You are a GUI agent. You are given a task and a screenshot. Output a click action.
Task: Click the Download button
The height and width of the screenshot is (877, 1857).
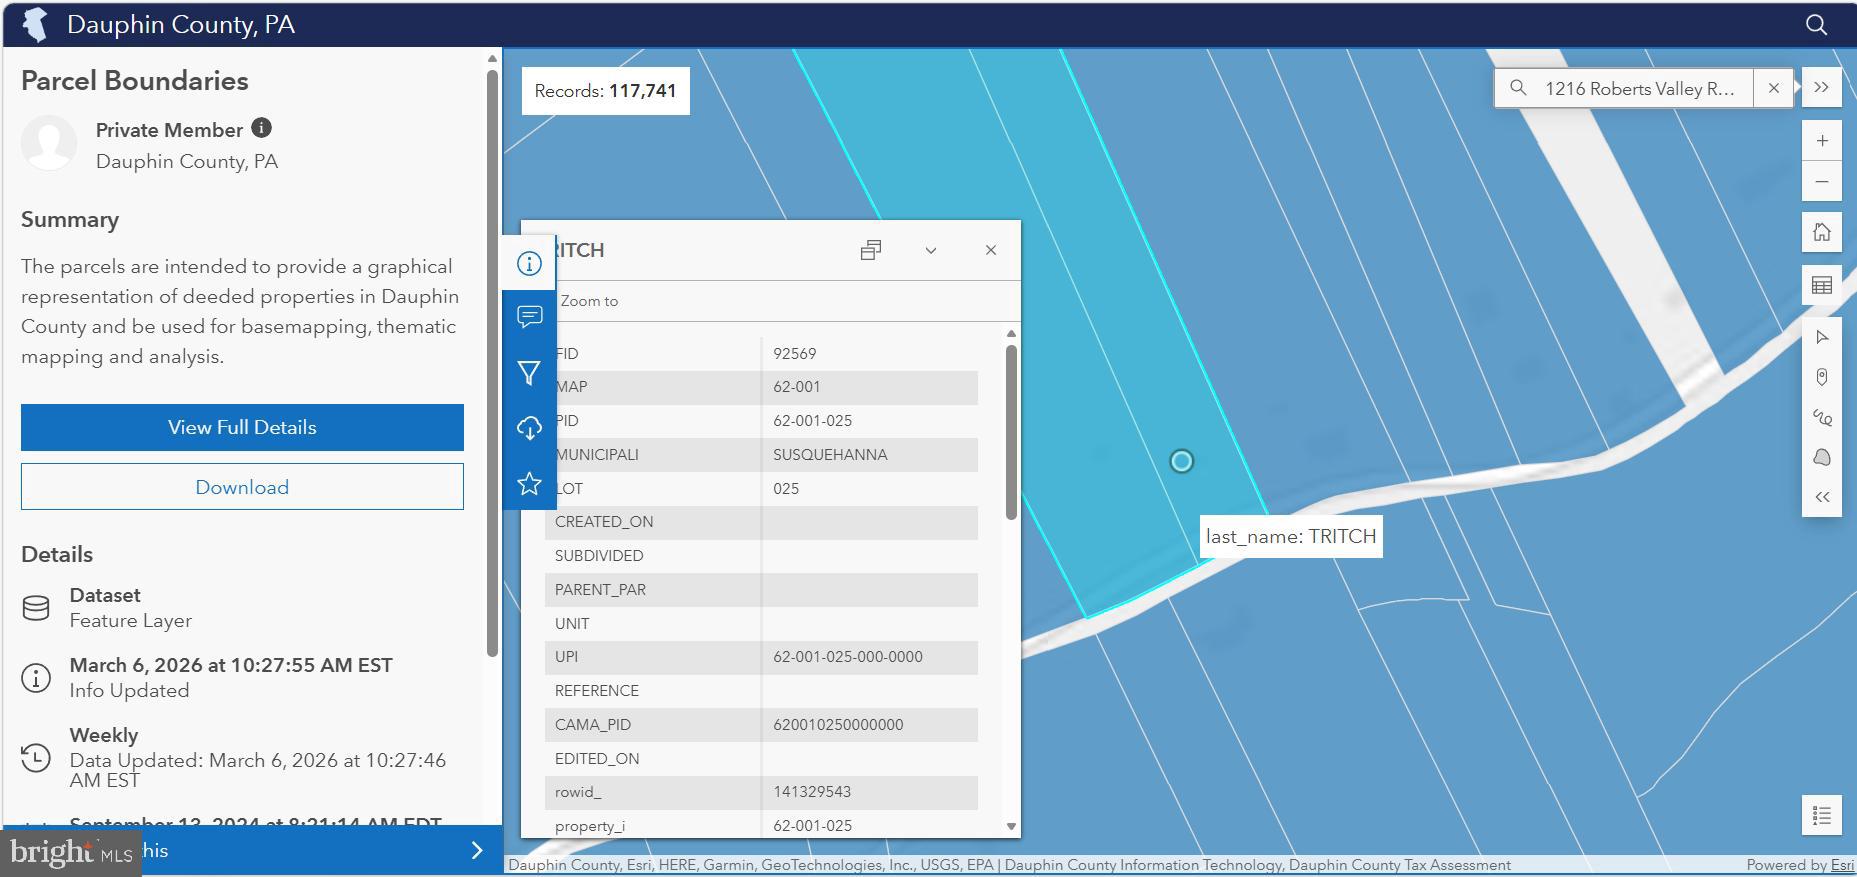(242, 487)
